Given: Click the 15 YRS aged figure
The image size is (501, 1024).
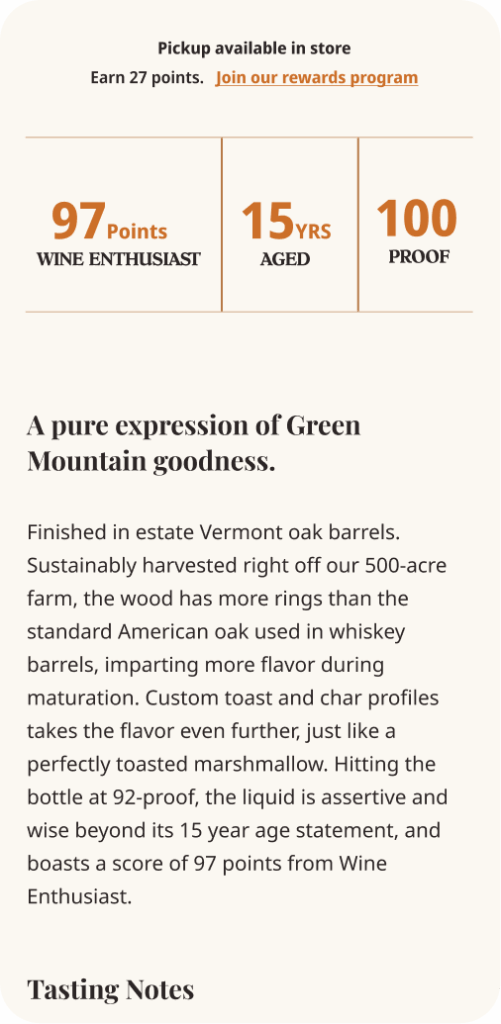Looking at the screenshot, I should coord(286,221).
